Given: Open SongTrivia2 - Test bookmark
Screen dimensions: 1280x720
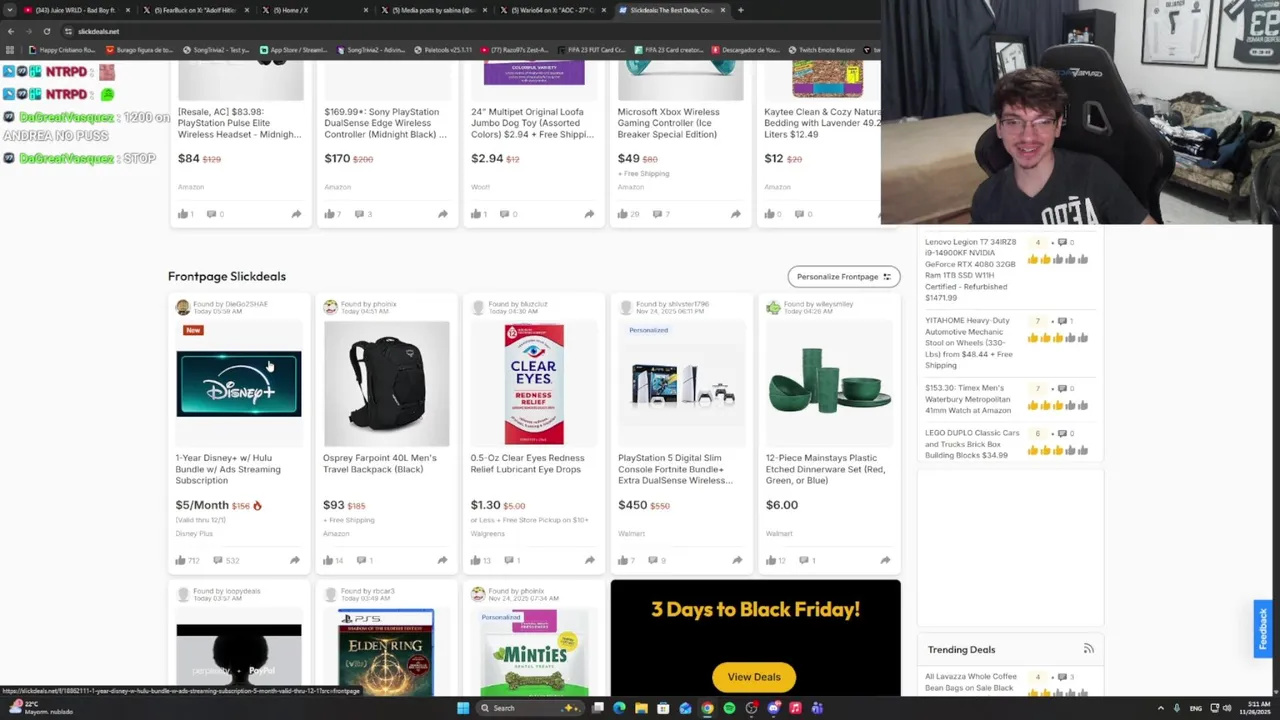Looking at the screenshot, I should click(216, 50).
